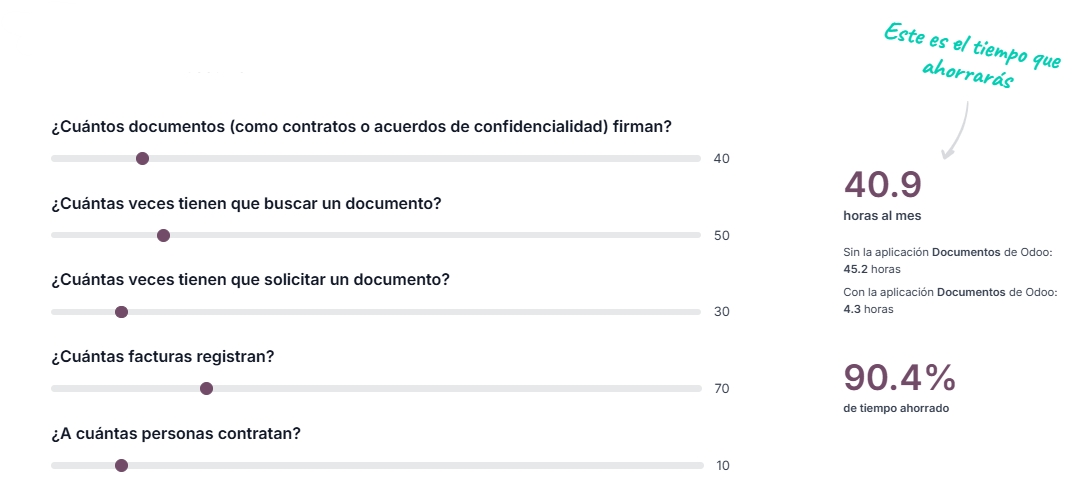The height and width of the screenshot is (502, 1092).
Task: Click the value 50 beside the search slider
Action: pyautogui.click(x=721, y=236)
